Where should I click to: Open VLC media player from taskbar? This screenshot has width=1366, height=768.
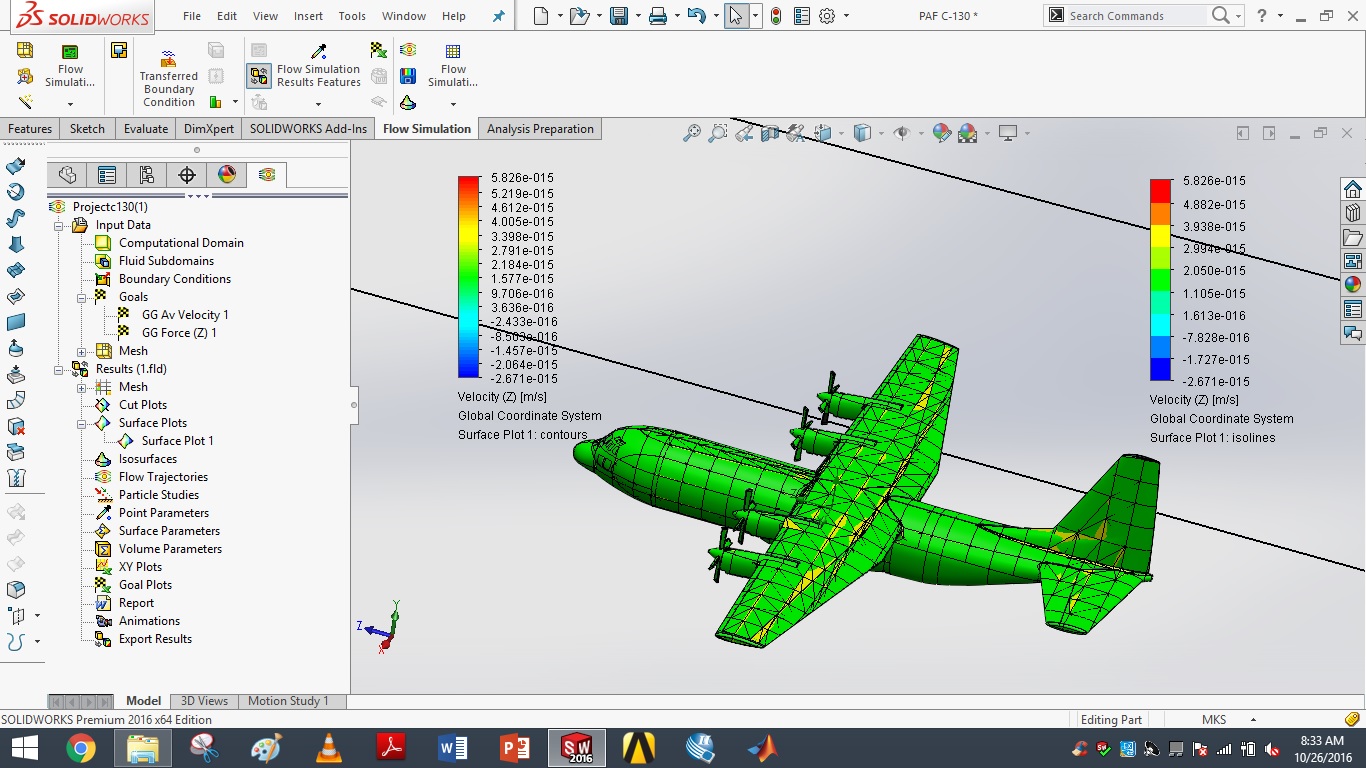pos(328,747)
